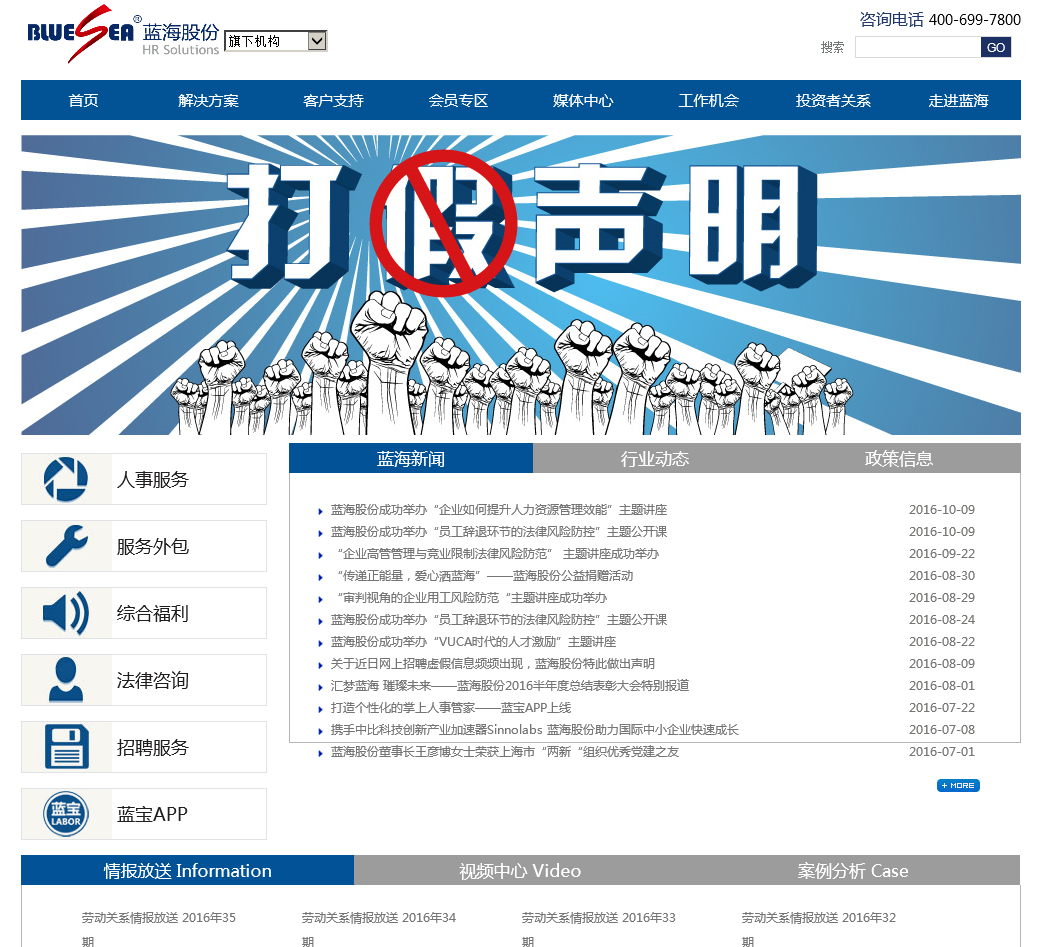Switch to the 蓝海新闻 tab
Screen dimensions: 1042x947
(x=411, y=459)
